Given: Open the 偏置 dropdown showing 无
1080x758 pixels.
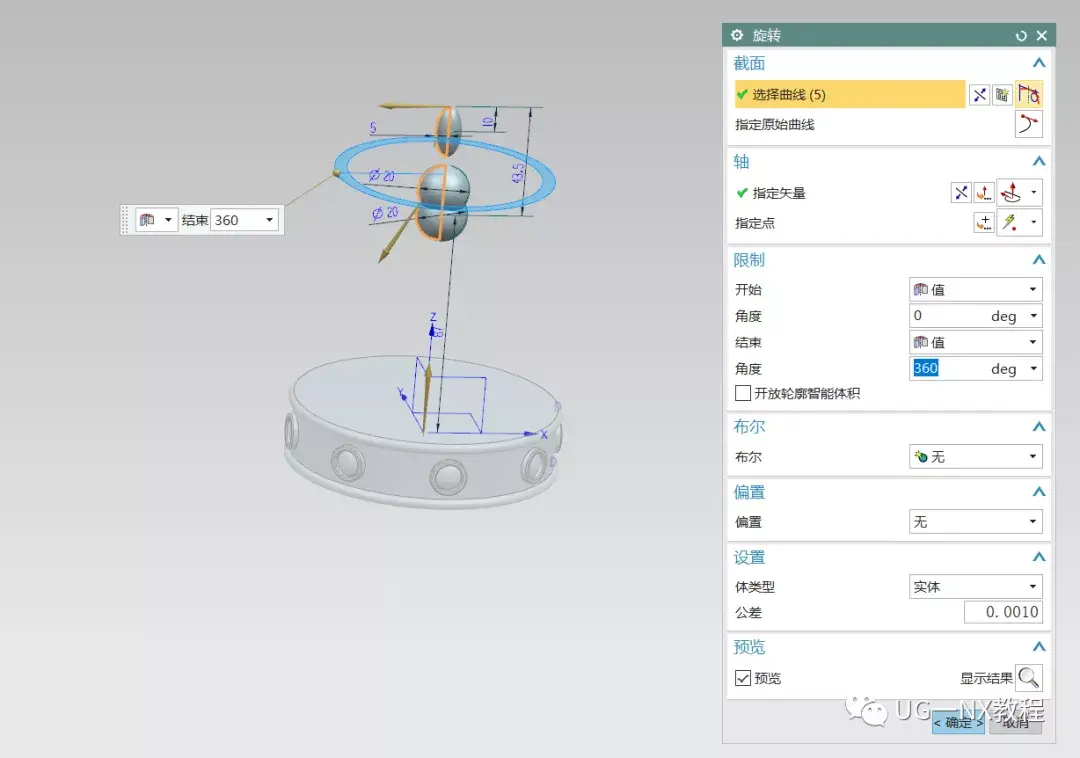Looking at the screenshot, I should [x=975, y=522].
